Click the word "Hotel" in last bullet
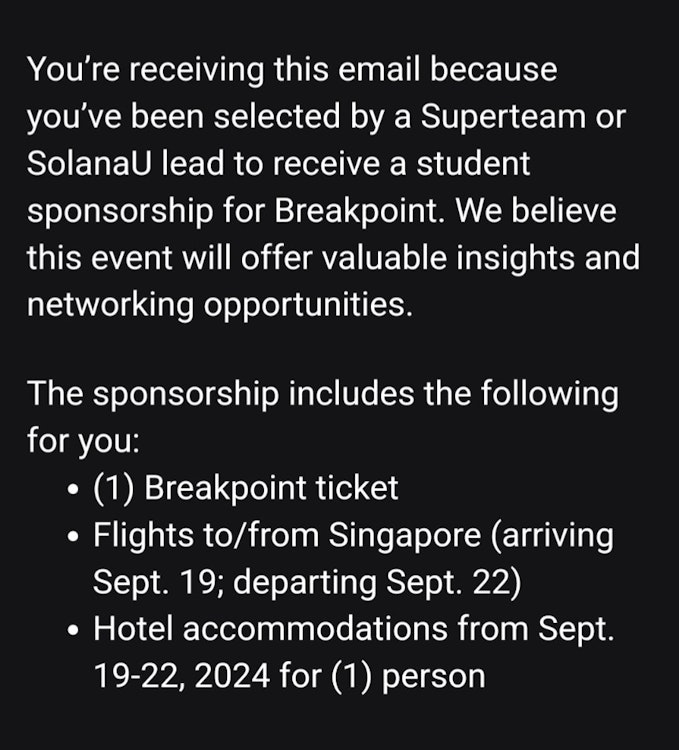Image resolution: width=679 pixels, height=750 pixels. [x=133, y=629]
